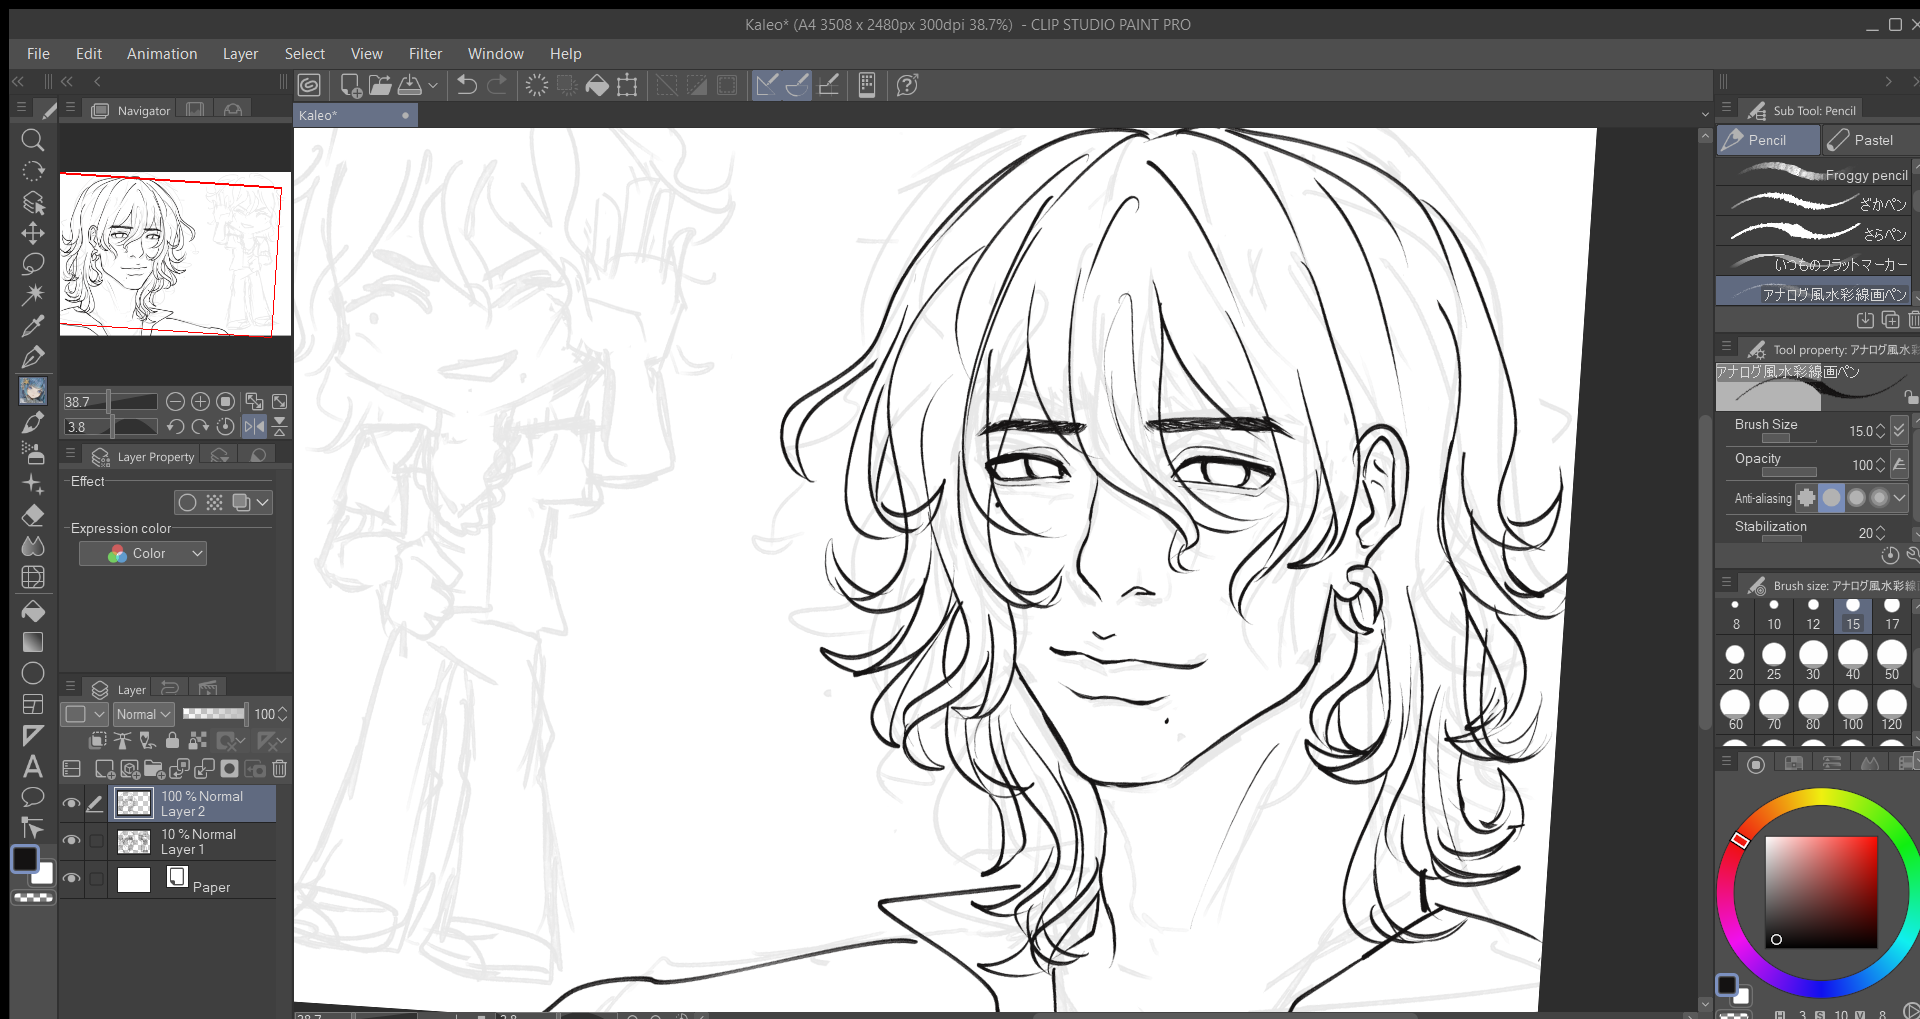Select the Eyedropper tool
Screen dimensions: 1920x1019
(x=33, y=326)
